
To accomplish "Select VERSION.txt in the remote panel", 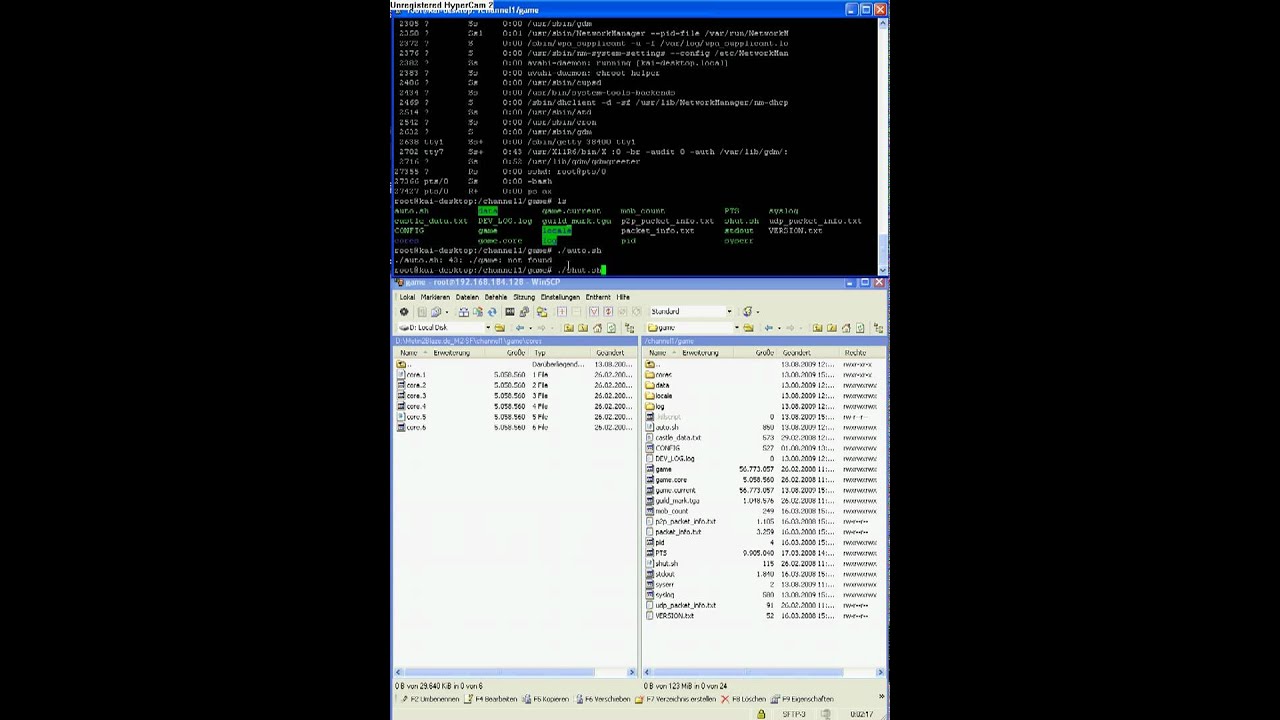I will click(671, 616).
